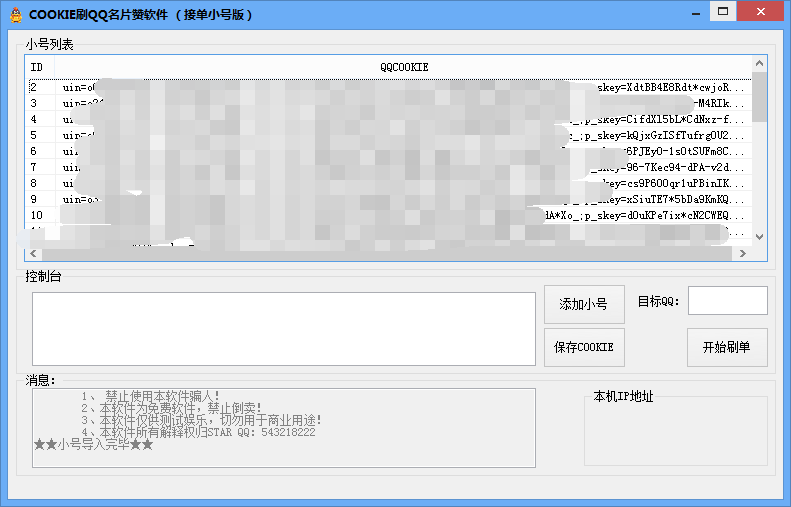Select row with ID 2
791x507 pixels.
tap(388, 87)
